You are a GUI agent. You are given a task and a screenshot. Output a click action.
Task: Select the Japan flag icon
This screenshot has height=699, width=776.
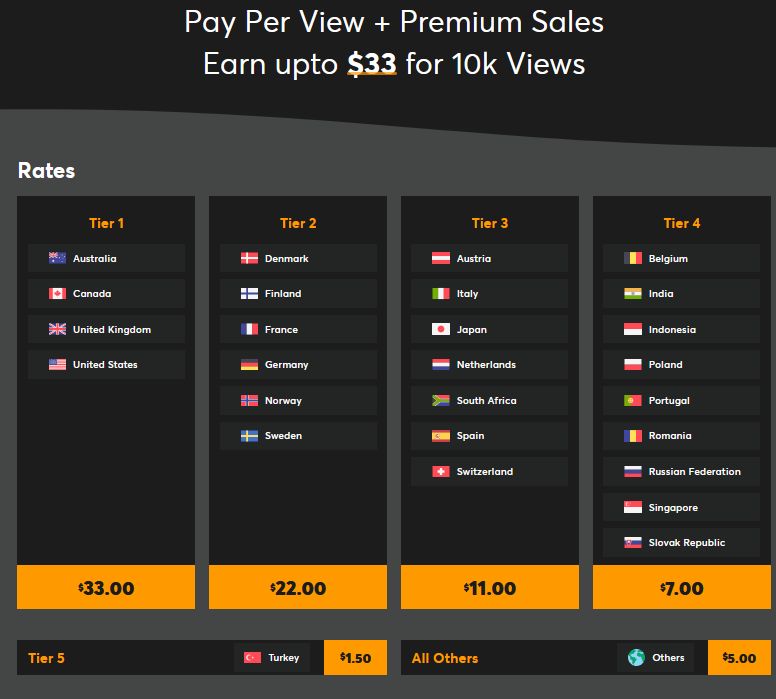441,329
